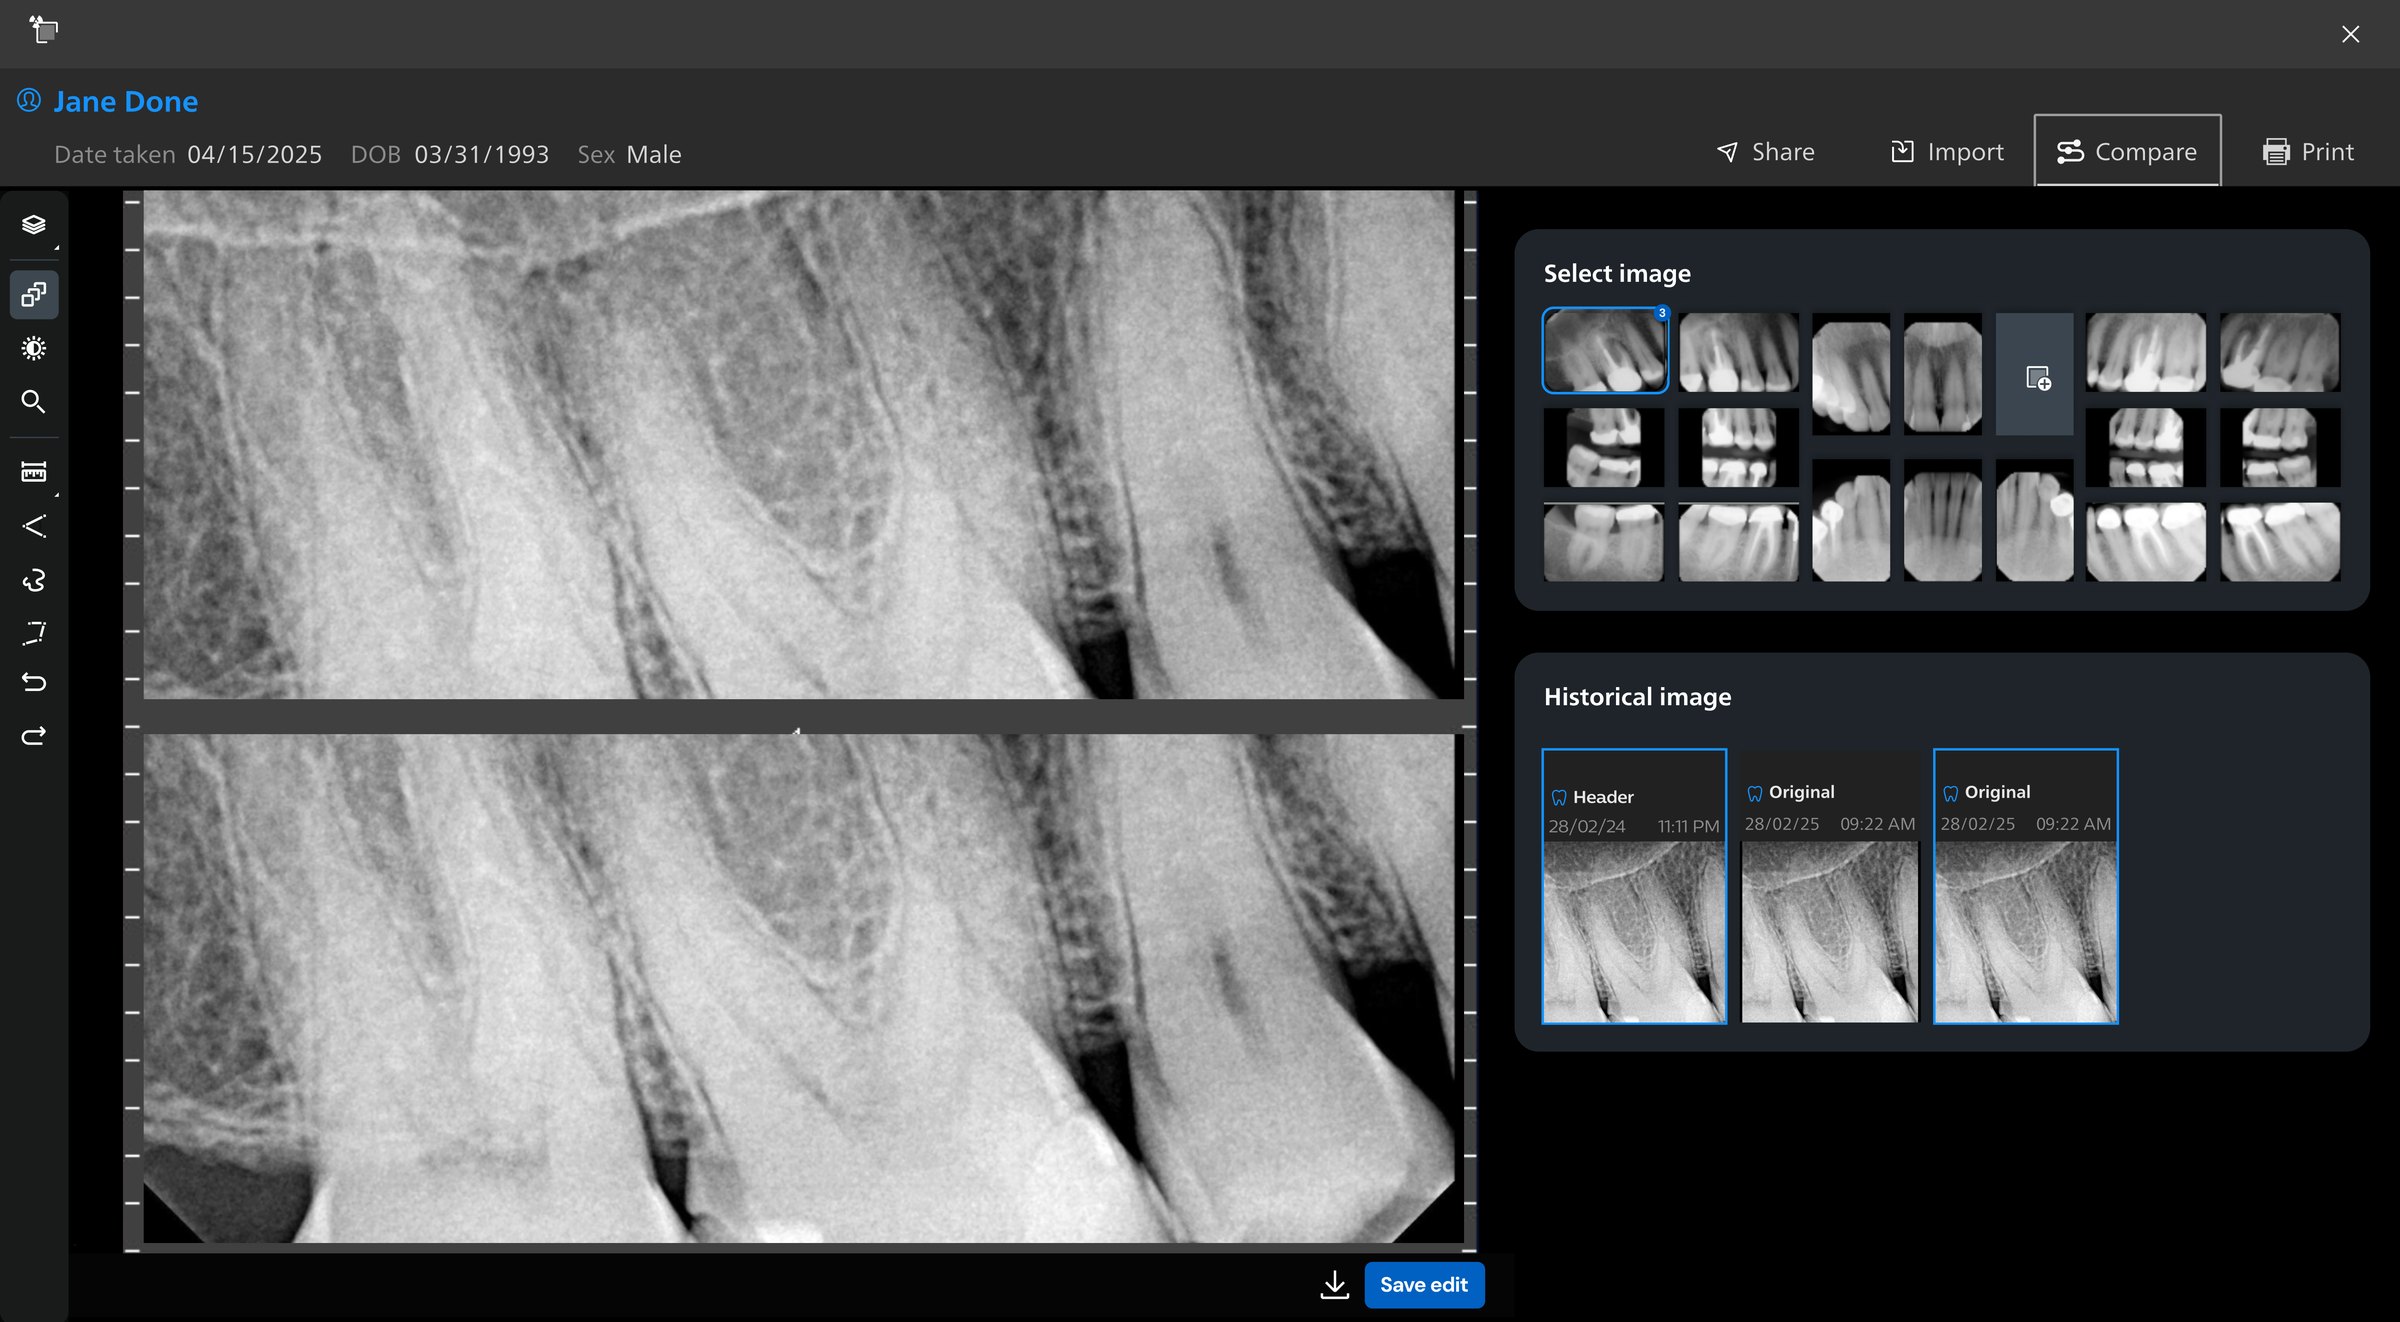Select the Header historical image from 28/02/24
Image resolution: width=2400 pixels, height=1322 pixels.
click(1634, 886)
